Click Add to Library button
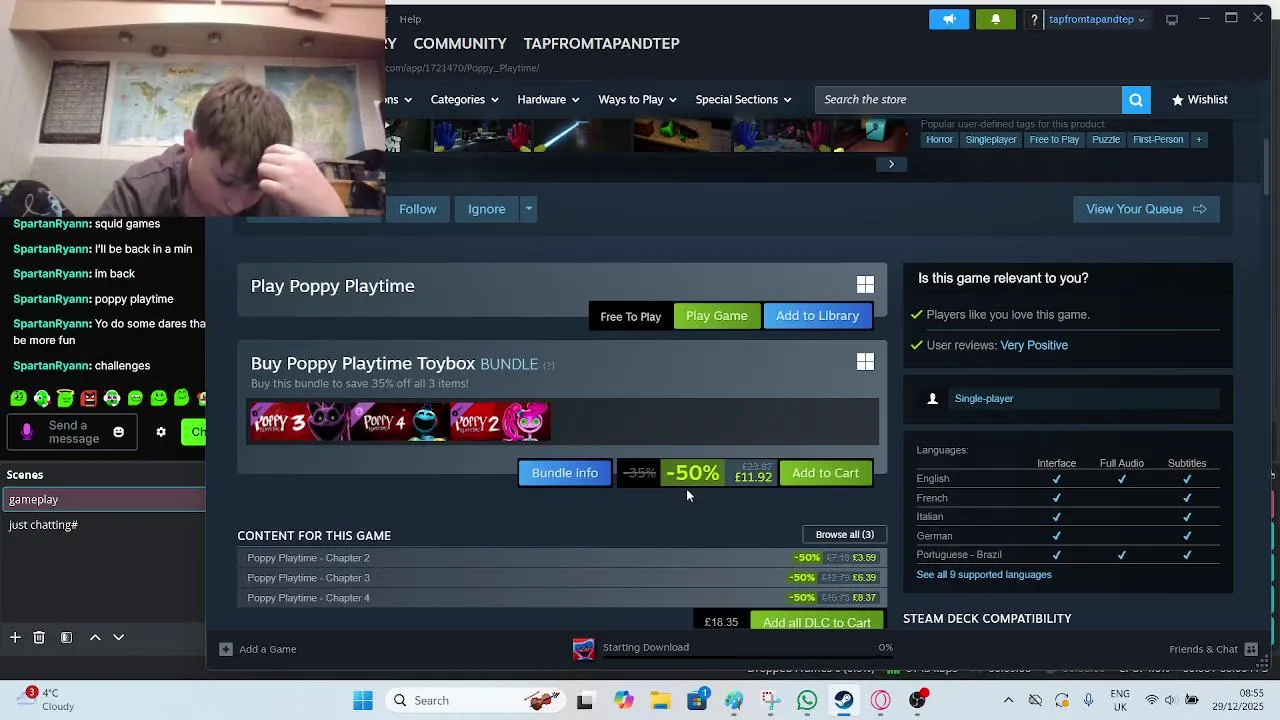The image size is (1280, 720). [x=817, y=316]
